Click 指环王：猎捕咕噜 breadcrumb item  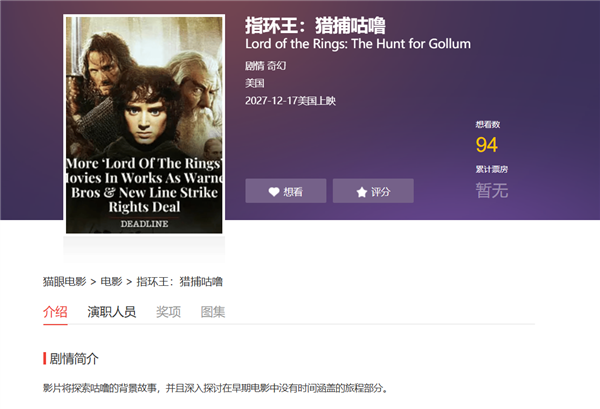point(179,282)
